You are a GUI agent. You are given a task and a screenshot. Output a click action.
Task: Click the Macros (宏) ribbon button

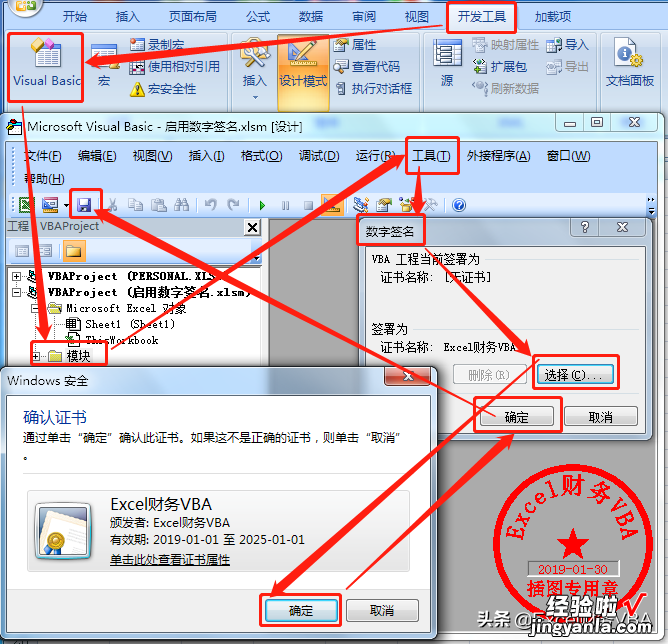point(104,65)
